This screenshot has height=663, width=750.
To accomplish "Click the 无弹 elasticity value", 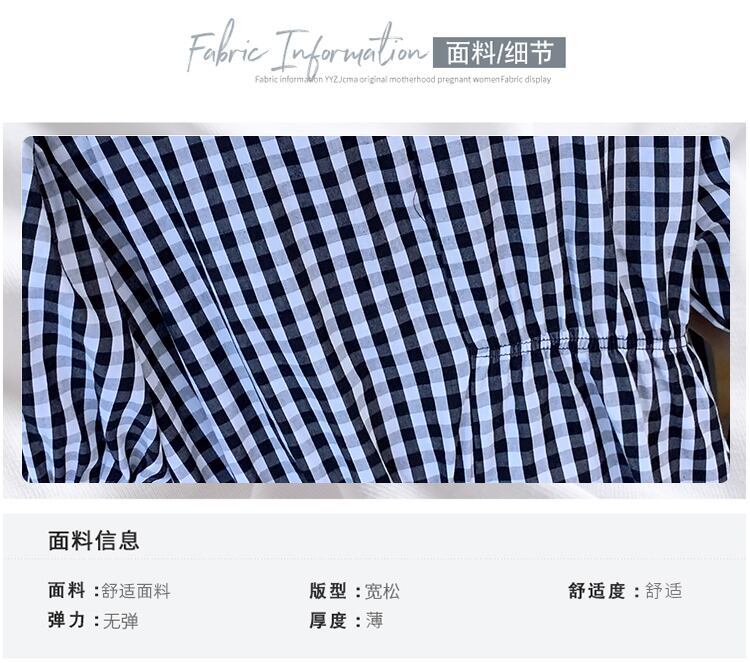I will (121, 621).
